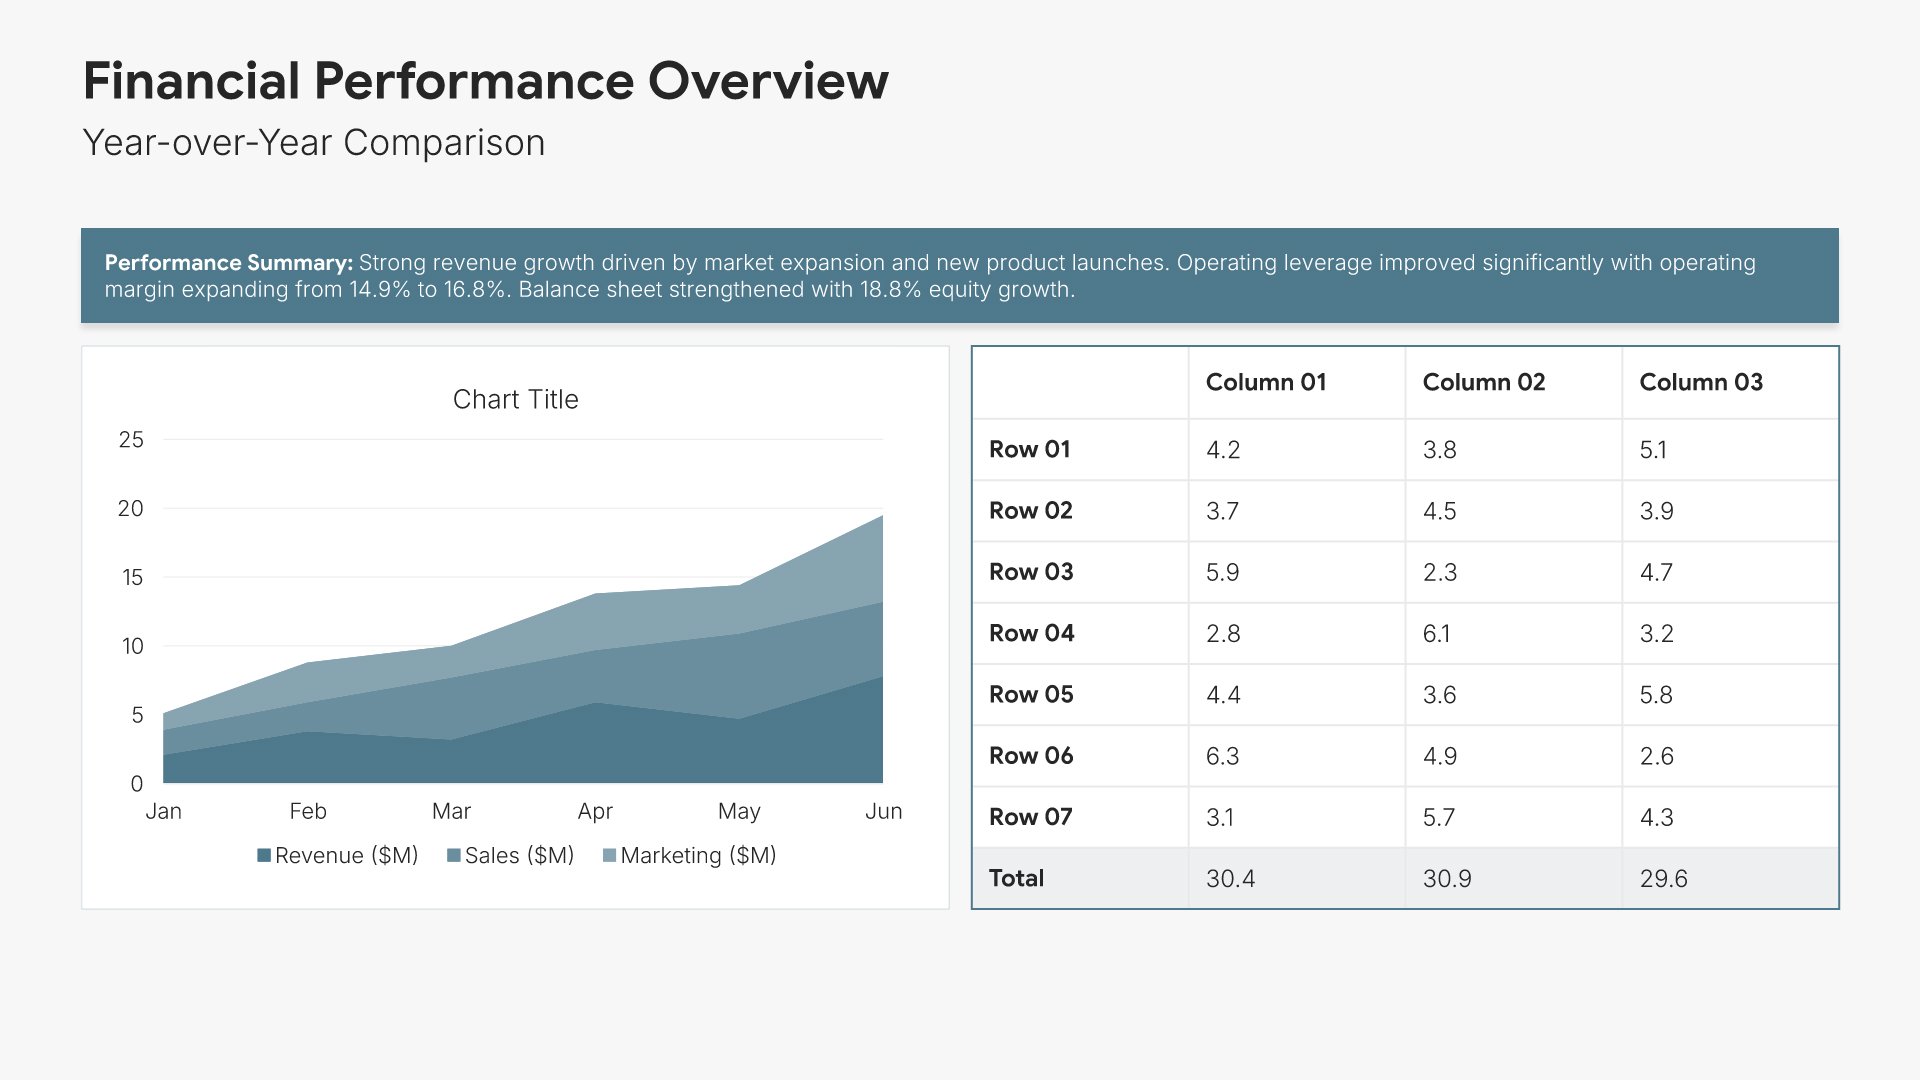The height and width of the screenshot is (1080, 1920).
Task: Click the Total row label
Action: [x=1016, y=879]
